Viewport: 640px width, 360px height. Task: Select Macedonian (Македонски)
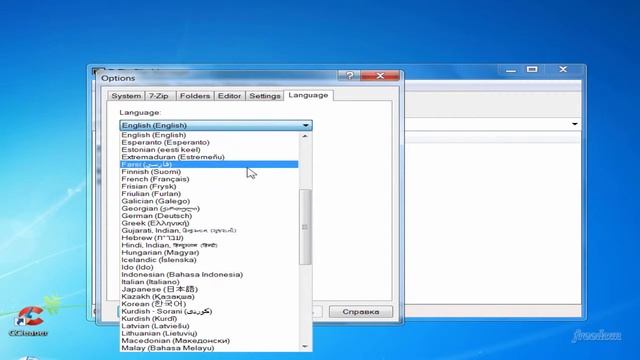click(209, 341)
